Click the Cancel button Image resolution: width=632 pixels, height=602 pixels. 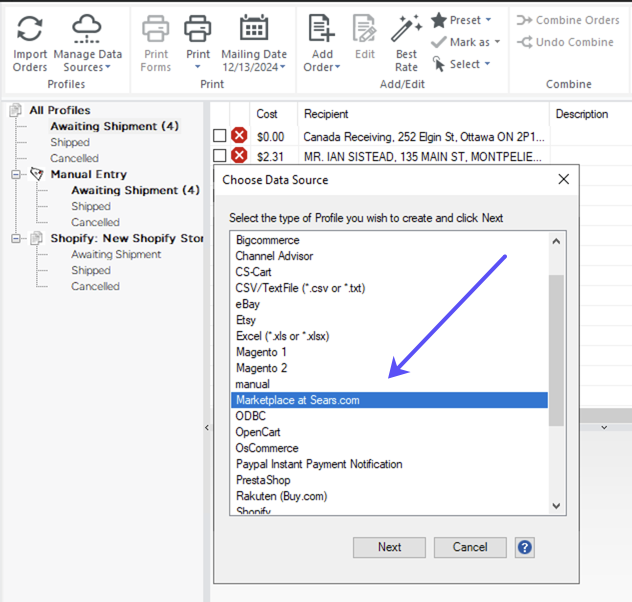tap(470, 547)
